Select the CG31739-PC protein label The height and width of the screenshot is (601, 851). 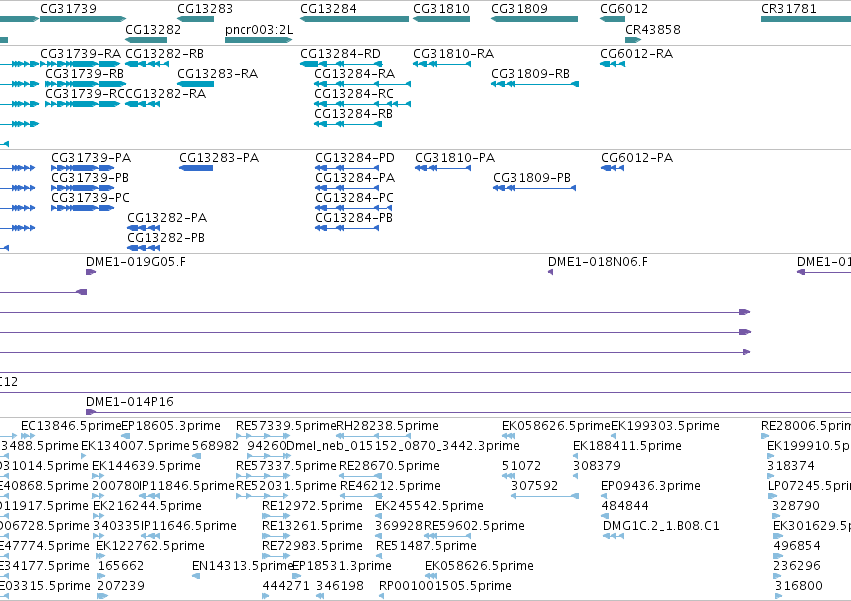click(x=91, y=198)
